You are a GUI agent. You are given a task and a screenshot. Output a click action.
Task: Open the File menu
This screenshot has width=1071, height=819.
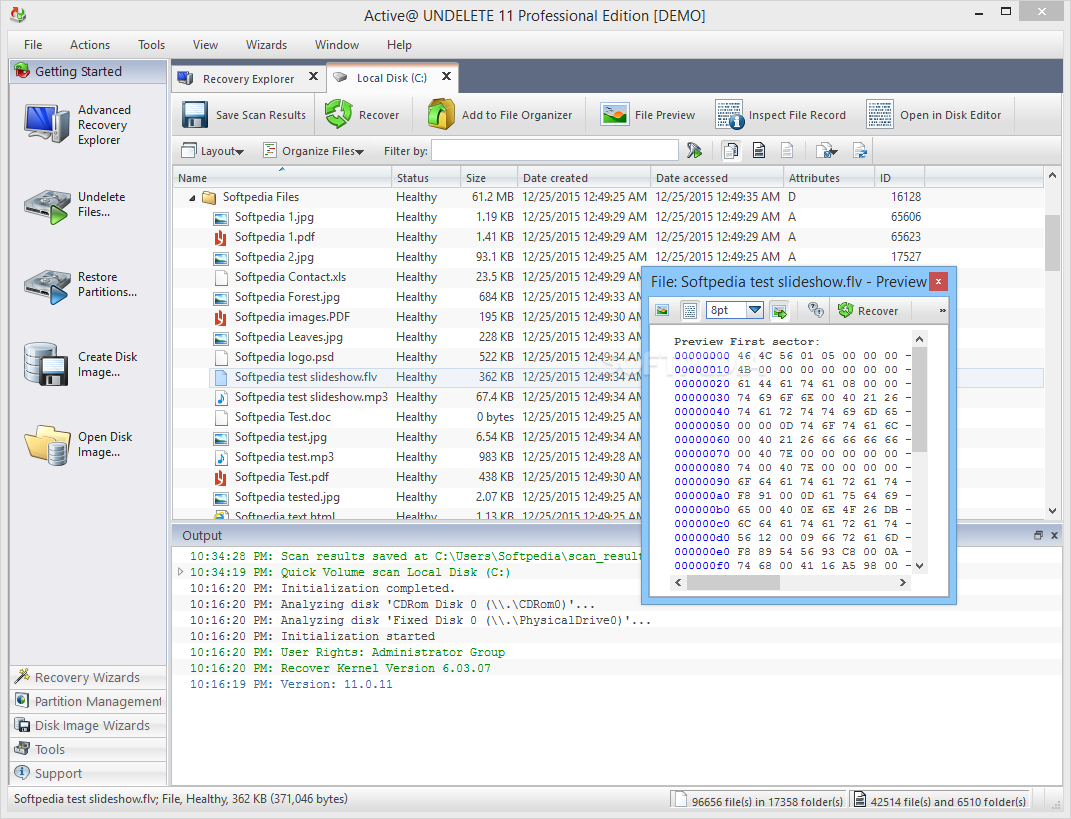tap(33, 45)
